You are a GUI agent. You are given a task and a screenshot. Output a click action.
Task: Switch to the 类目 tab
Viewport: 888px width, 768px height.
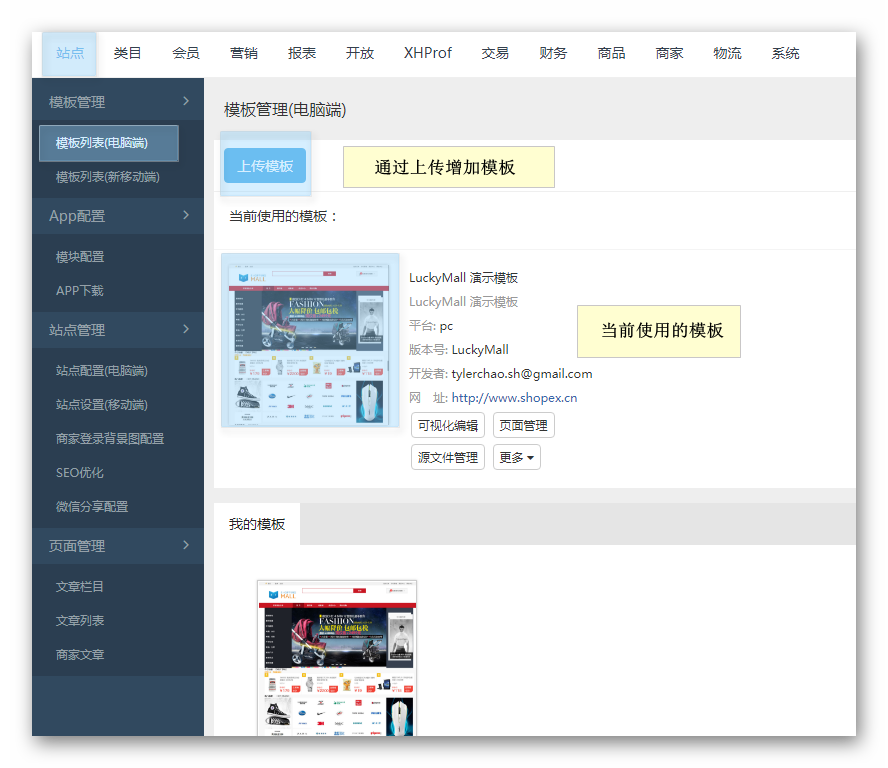127,54
